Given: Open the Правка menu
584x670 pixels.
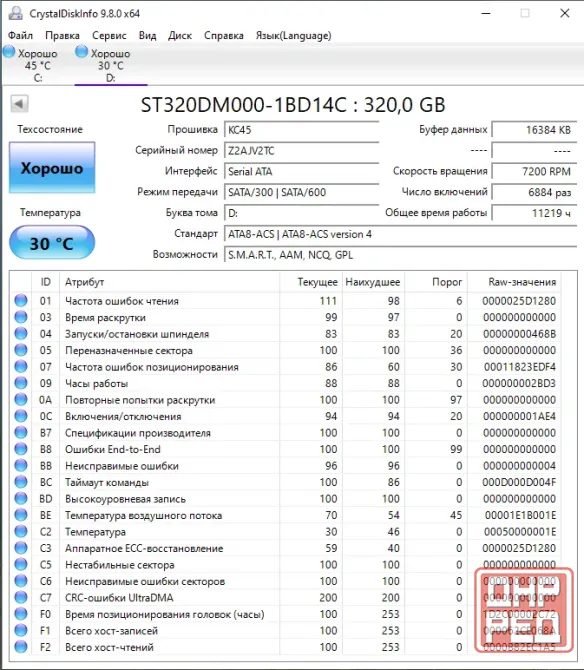Looking at the screenshot, I should coord(62,35).
